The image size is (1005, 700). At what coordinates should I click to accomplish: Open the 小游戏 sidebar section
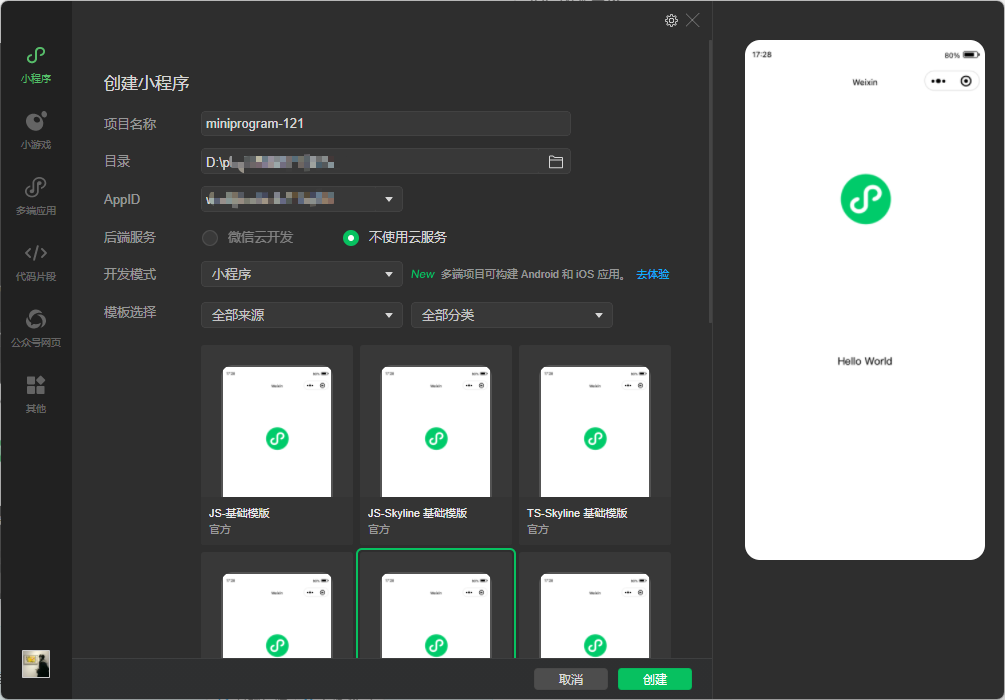pyautogui.click(x=36, y=131)
